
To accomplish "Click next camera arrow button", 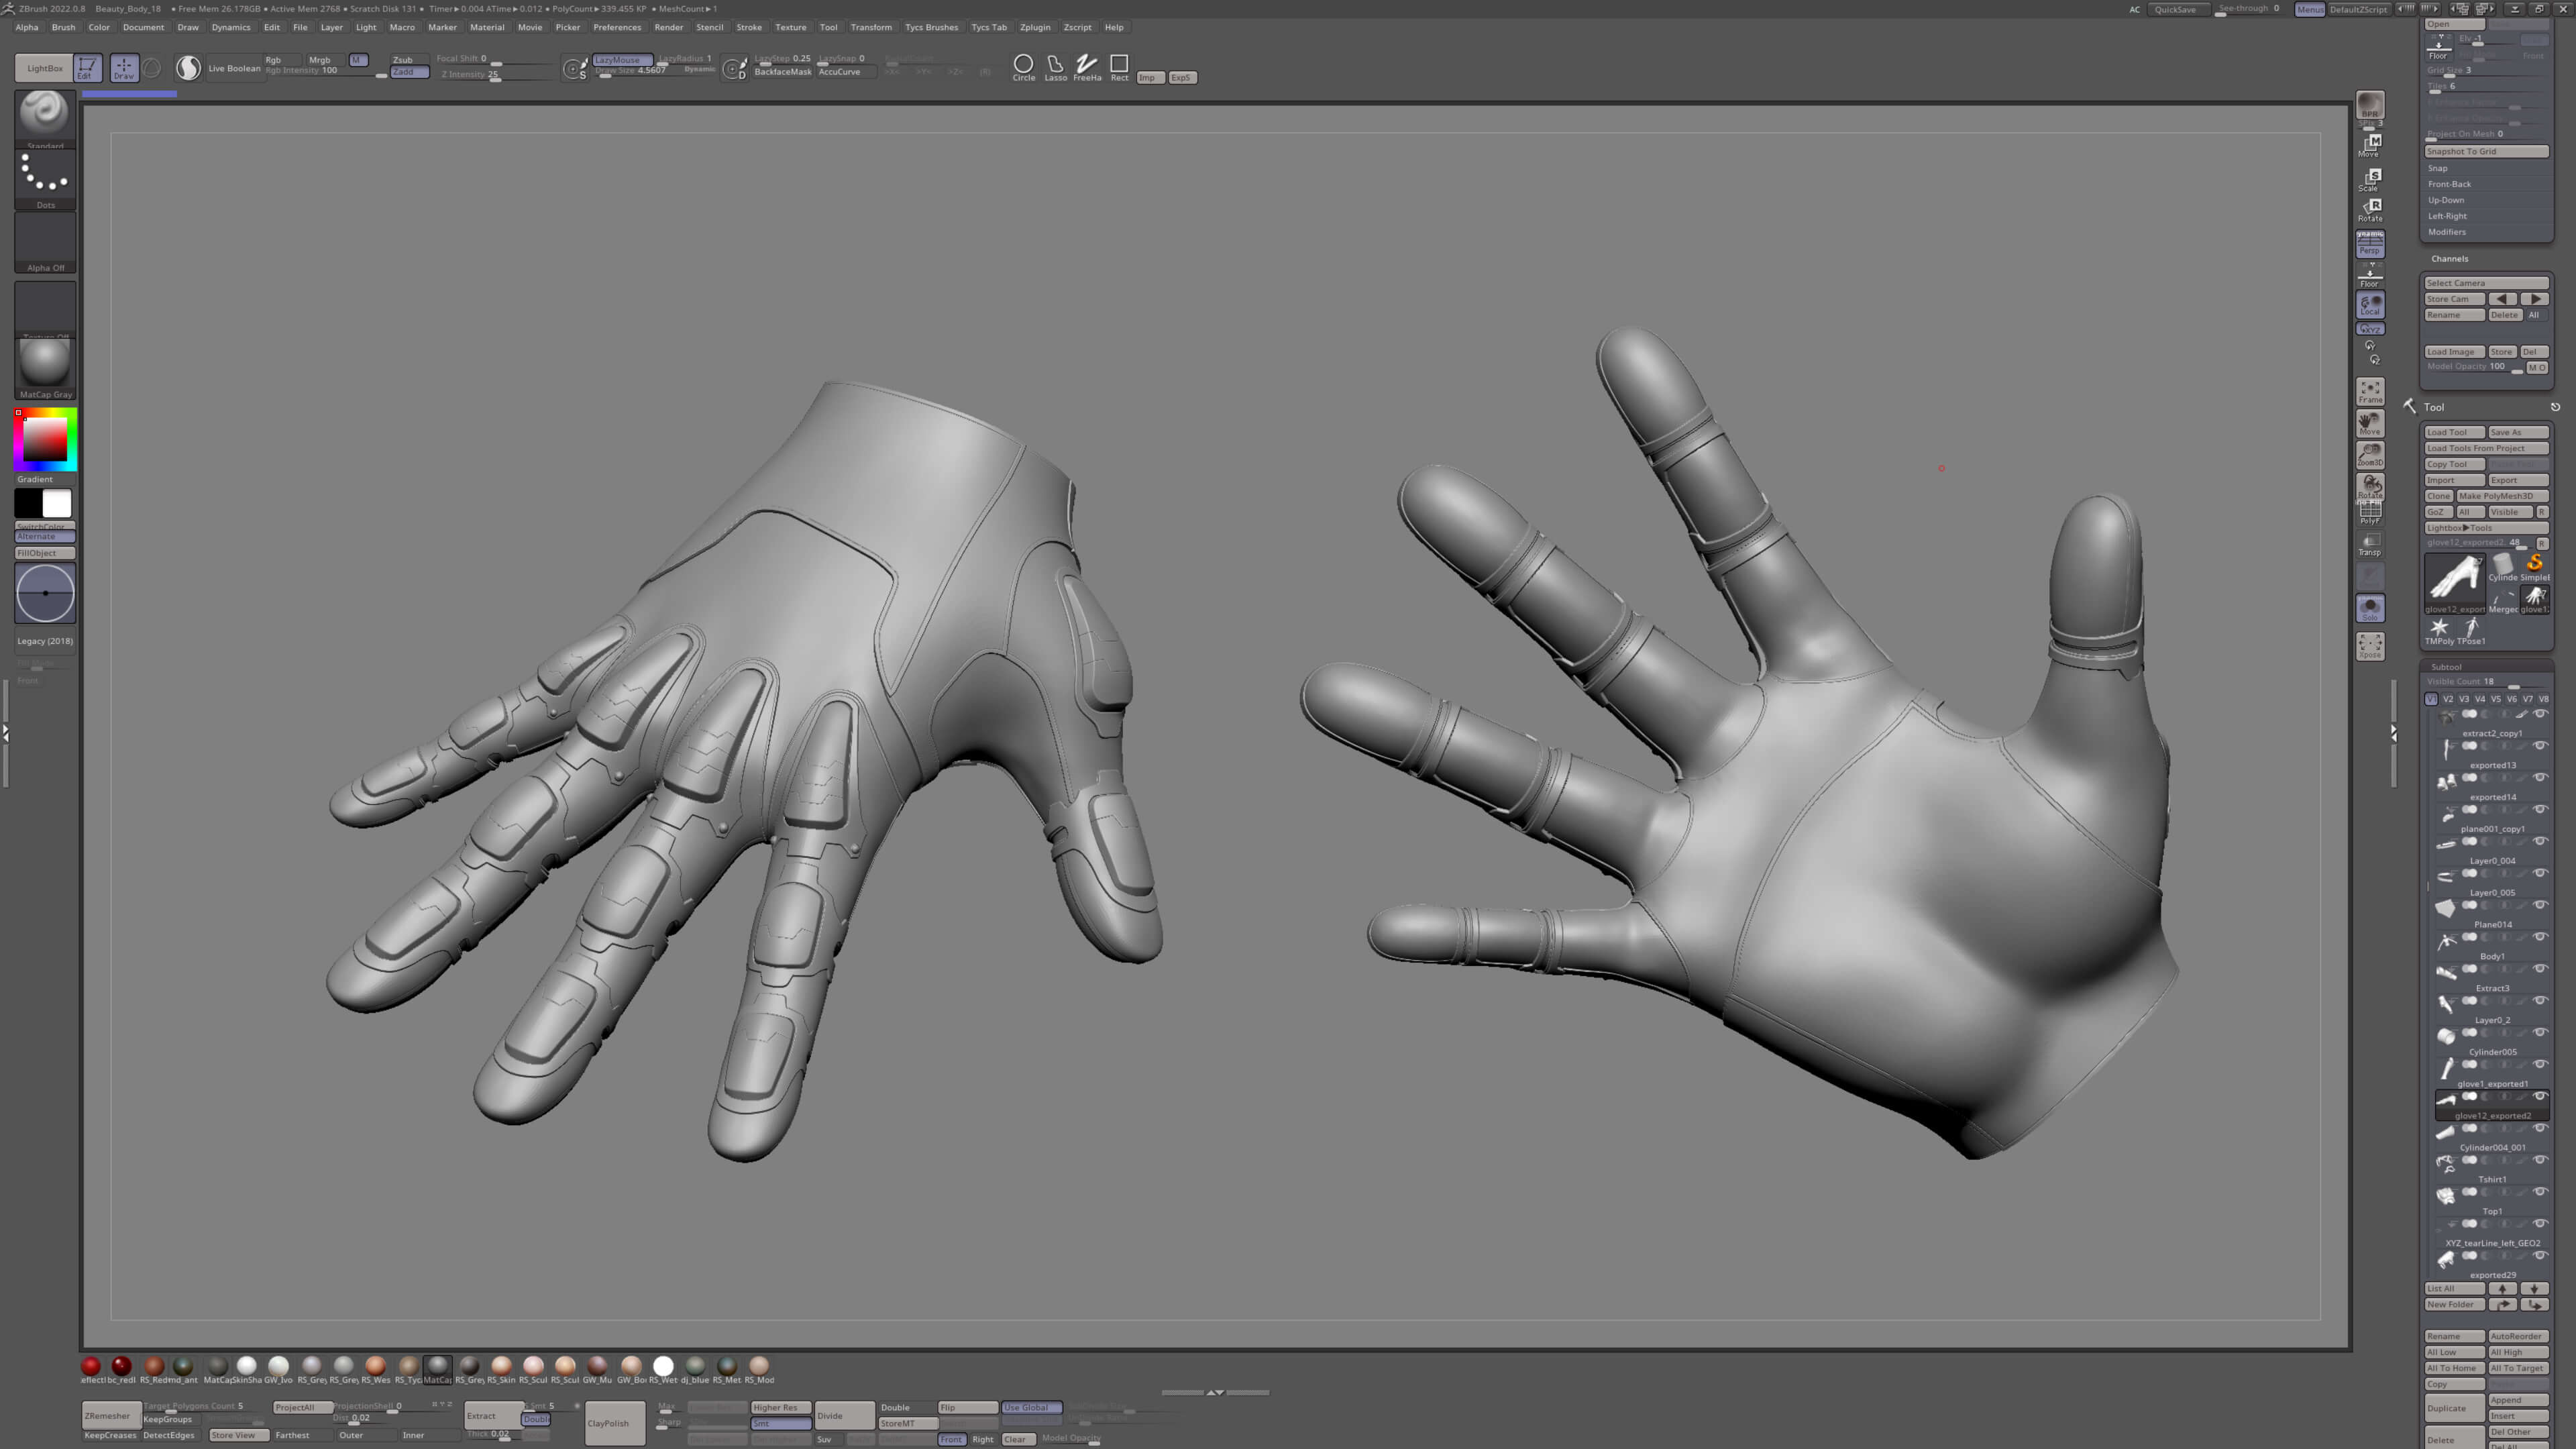I will pyautogui.click(x=2534, y=299).
